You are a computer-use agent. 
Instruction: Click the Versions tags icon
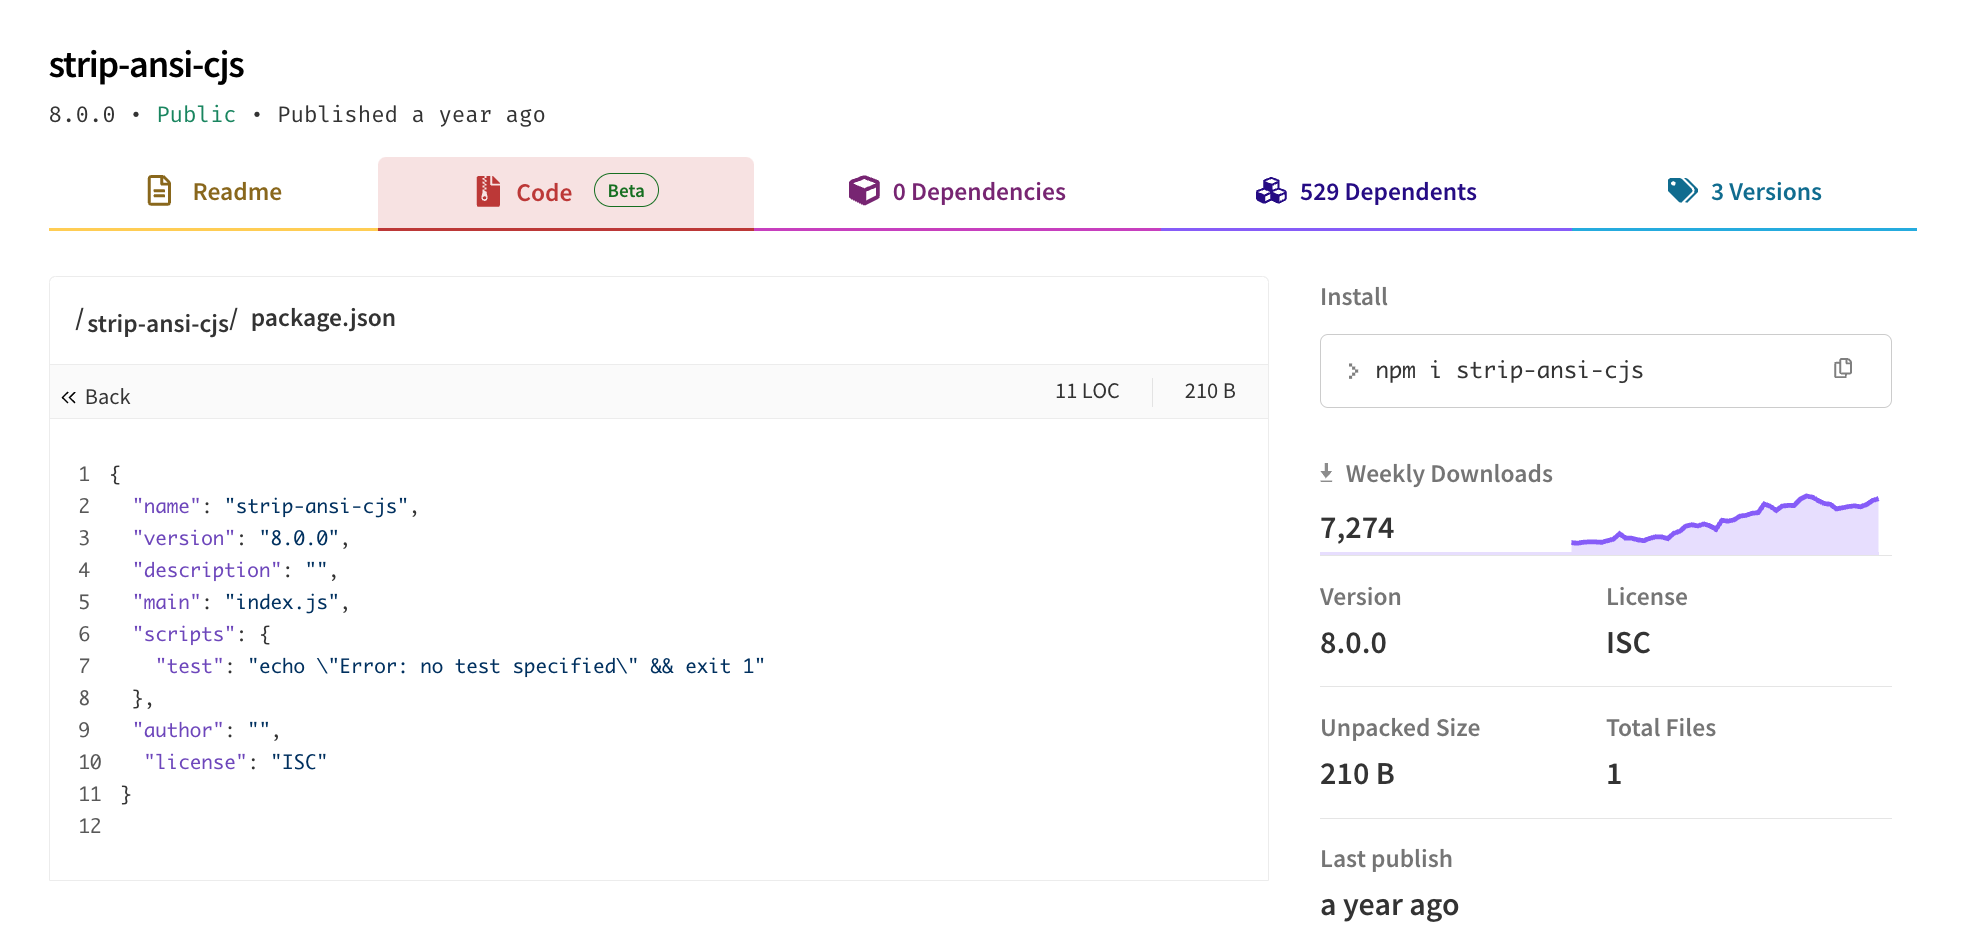pos(1682,190)
